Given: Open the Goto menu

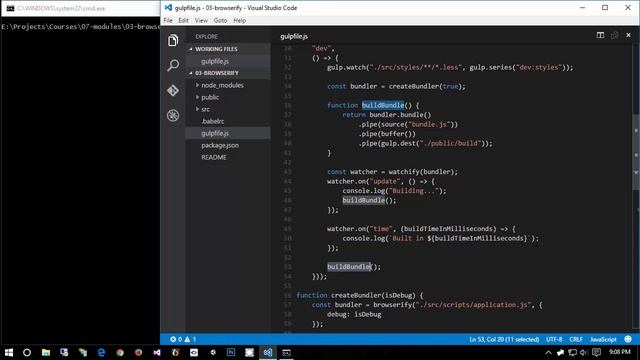Looking at the screenshot, I should pyautogui.click(x=220, y=20).
